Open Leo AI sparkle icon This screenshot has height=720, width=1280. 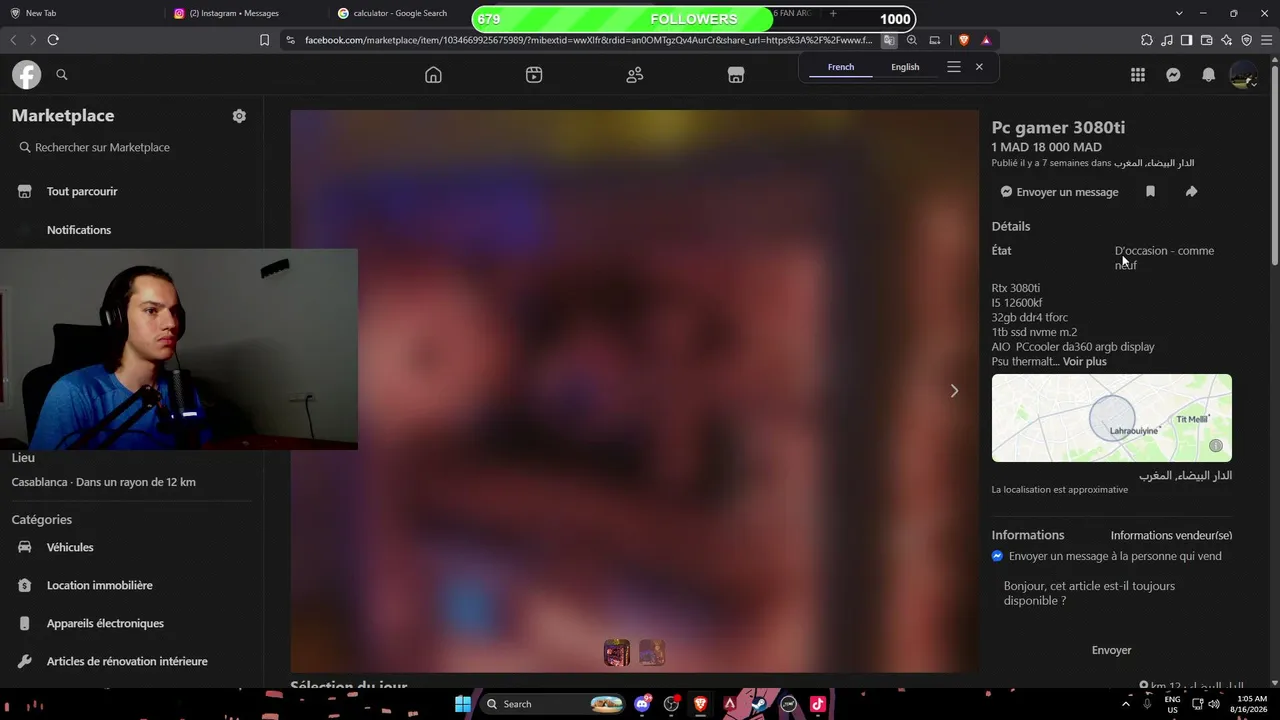1227,40
